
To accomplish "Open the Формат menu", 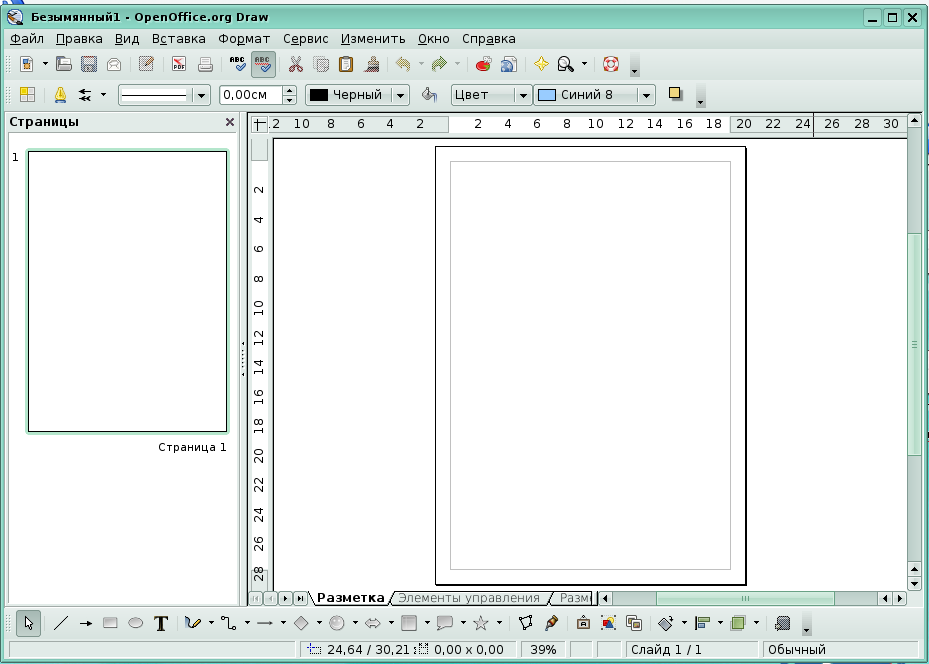I will coord(243,39).
